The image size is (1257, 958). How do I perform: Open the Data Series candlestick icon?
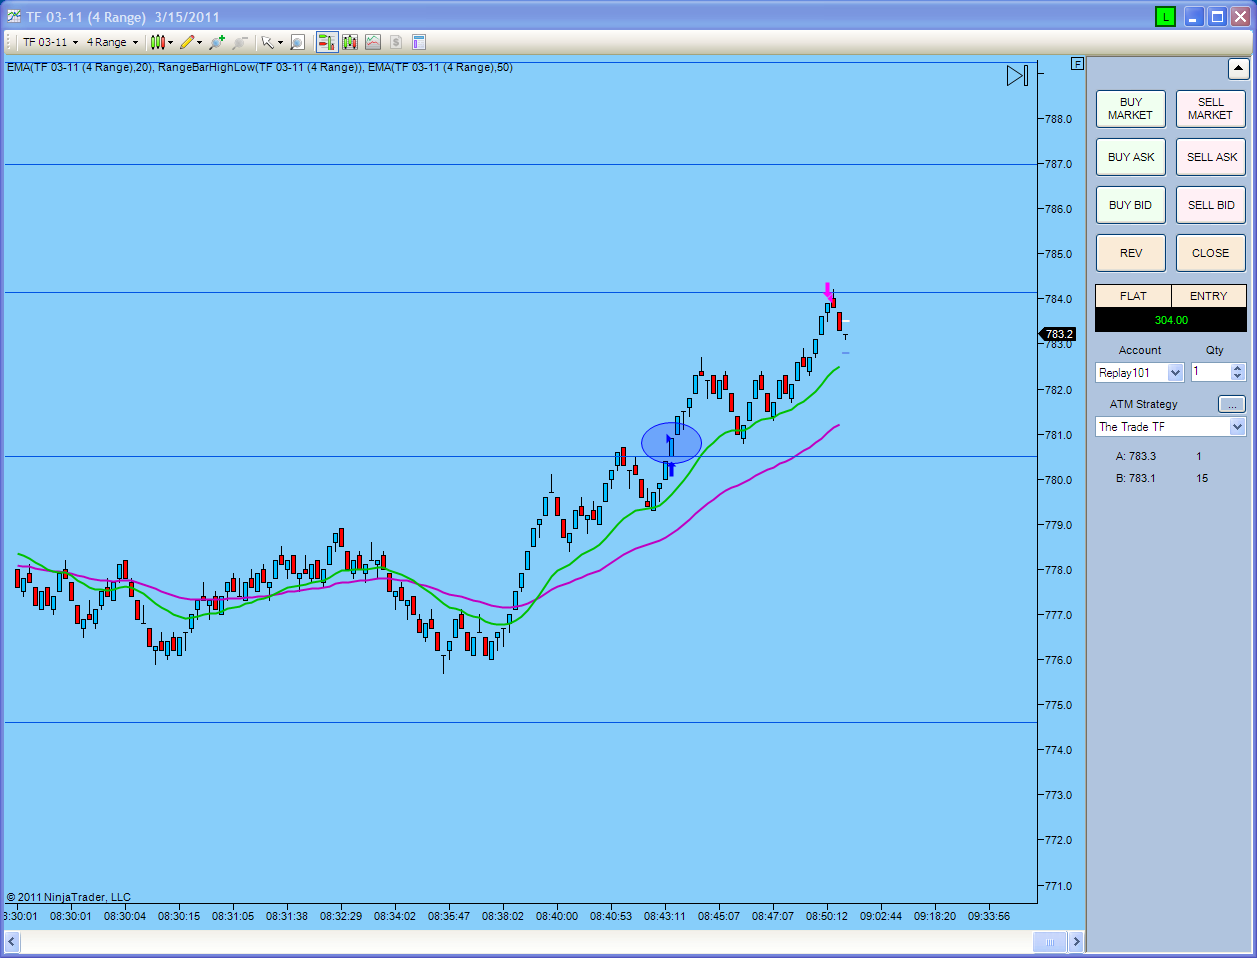click(x=350, y=42)
